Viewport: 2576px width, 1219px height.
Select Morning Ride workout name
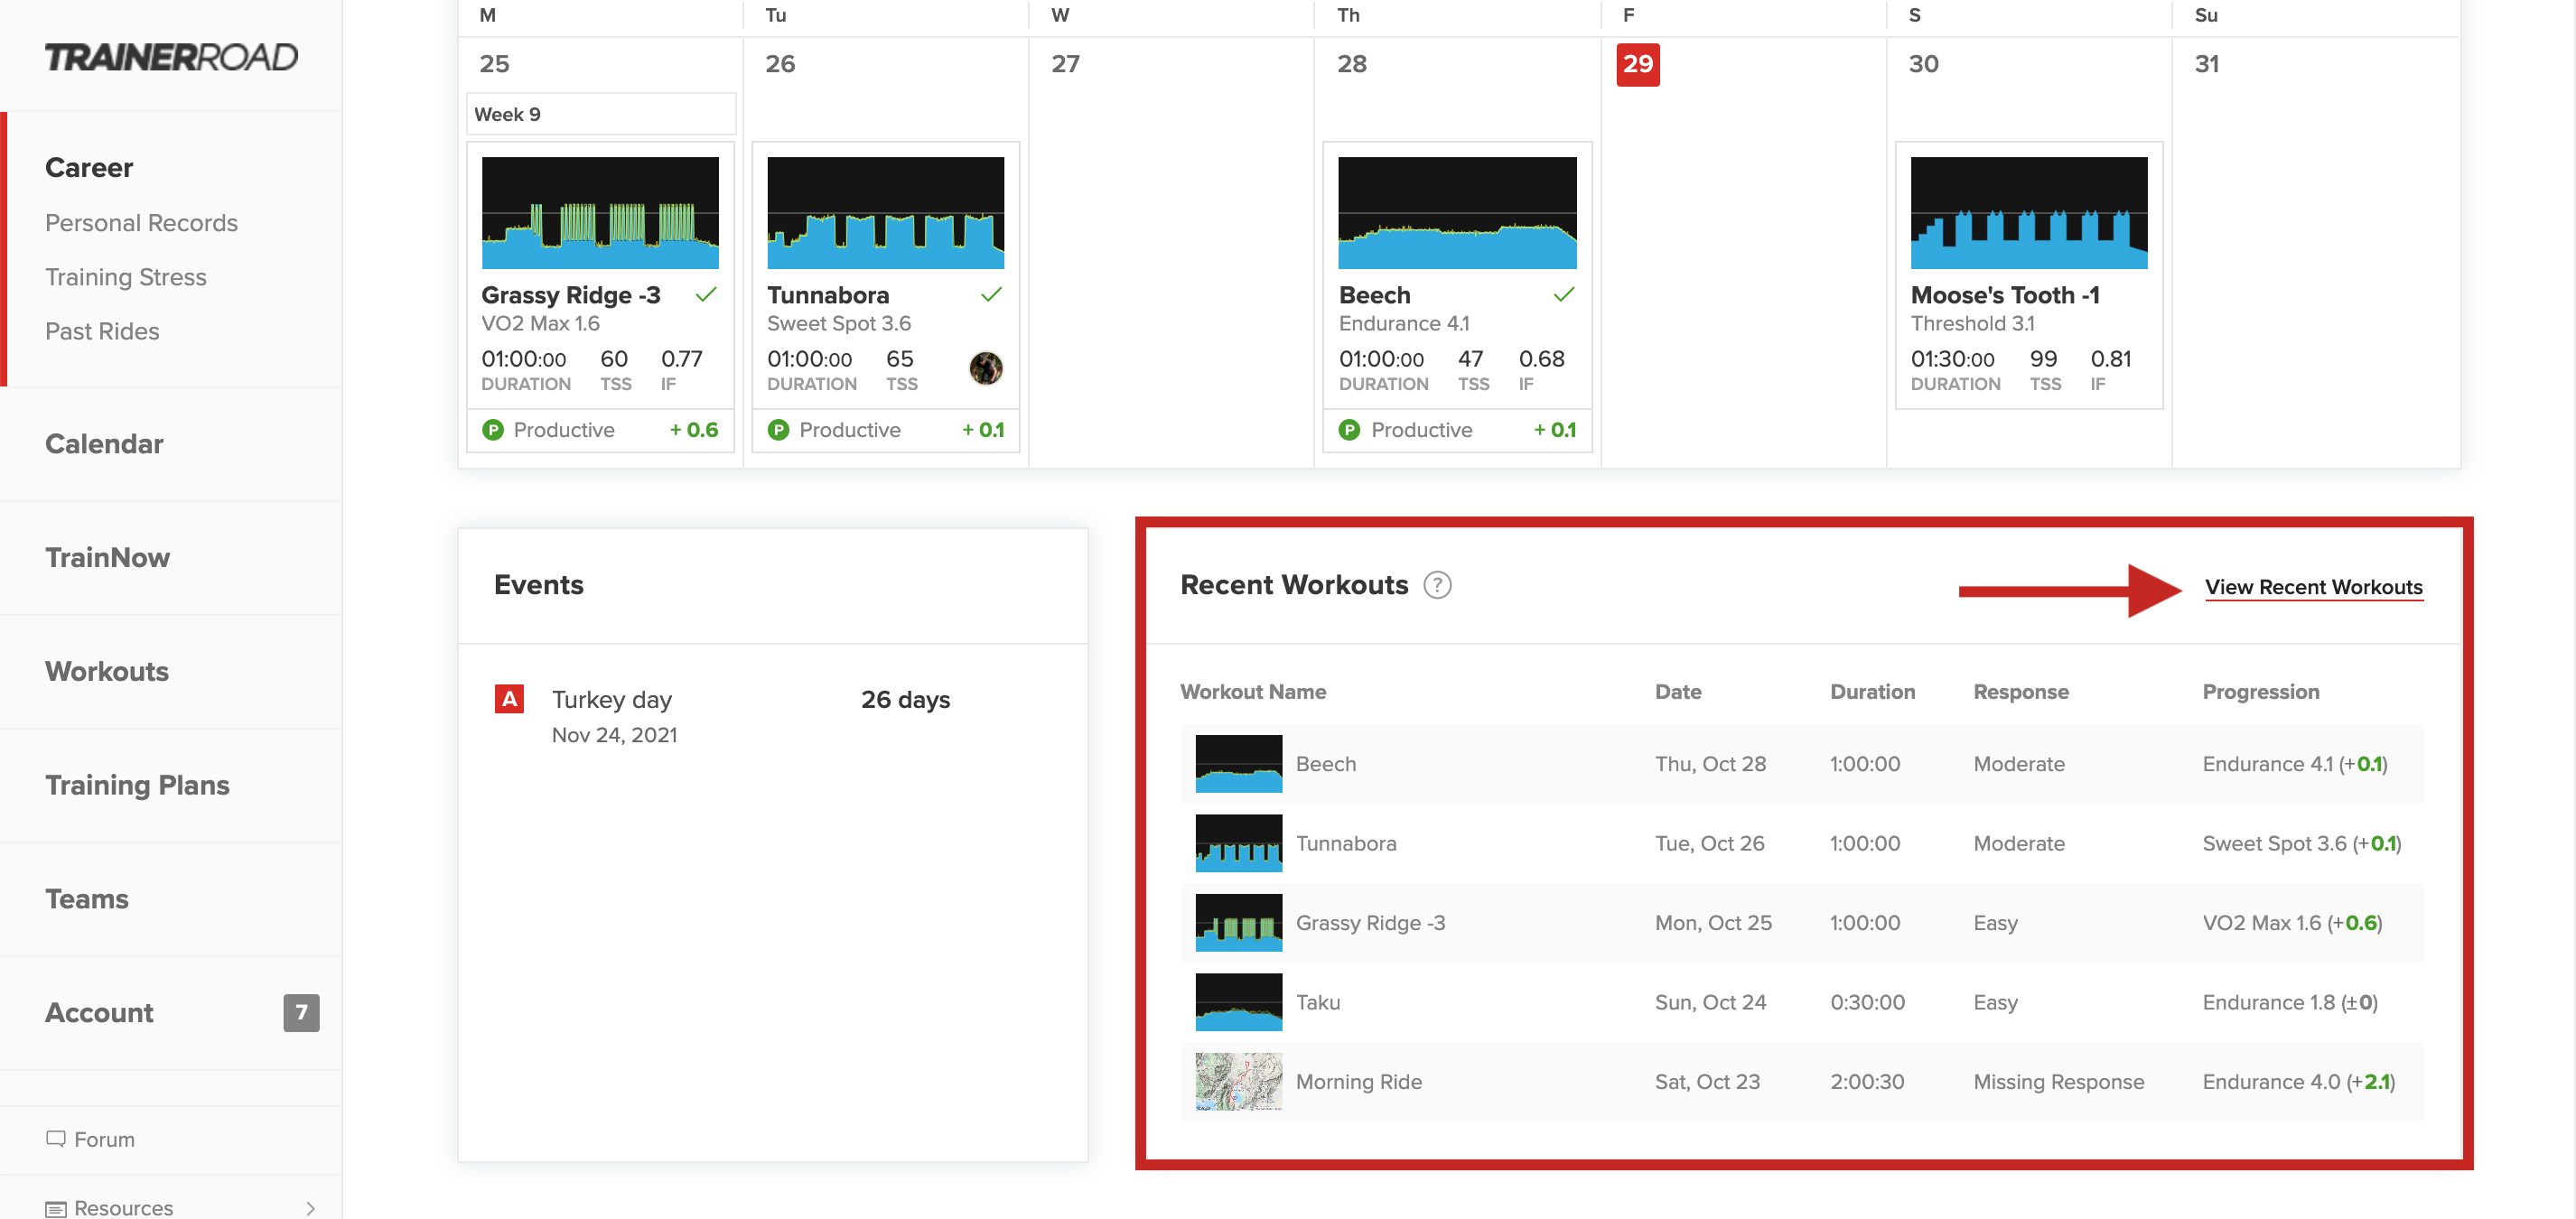(1358, 1082)
